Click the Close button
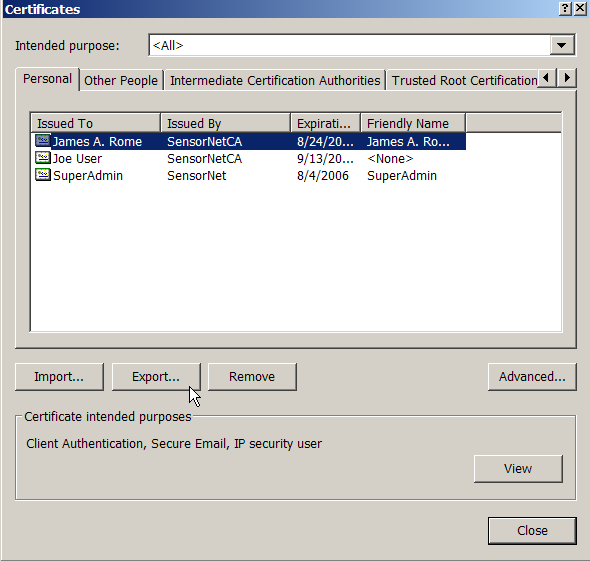590x561 pixels. tap(532, 531)
